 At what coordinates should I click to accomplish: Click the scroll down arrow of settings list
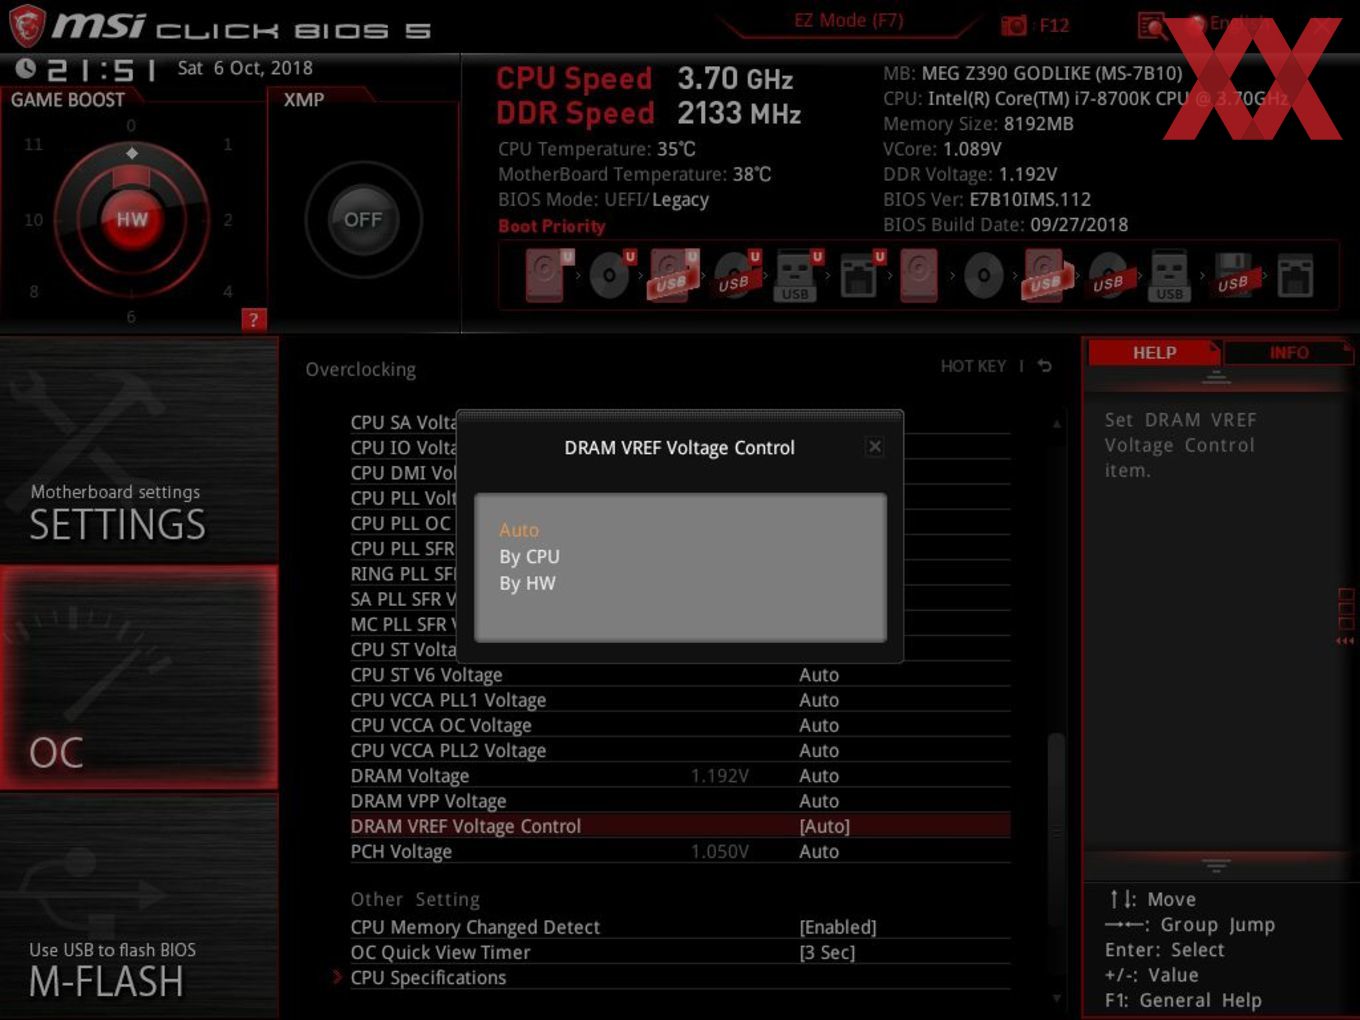tap(1056, 998)
